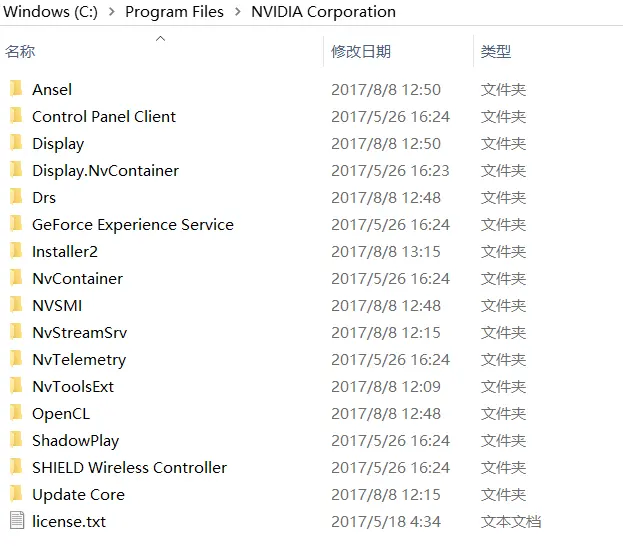Click NvToolsExt date 2017/8/8 12:09
The width and height of the screenshot is (623, 546).
(x=386, y=387)
